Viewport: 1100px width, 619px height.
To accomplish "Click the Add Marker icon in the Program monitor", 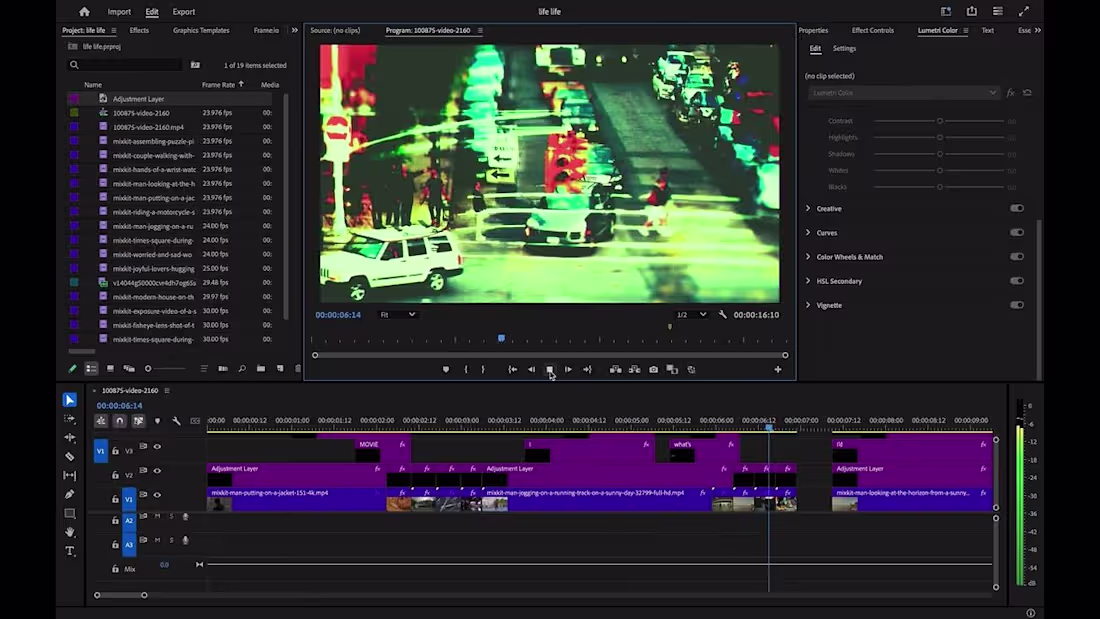I will (446, 369).
